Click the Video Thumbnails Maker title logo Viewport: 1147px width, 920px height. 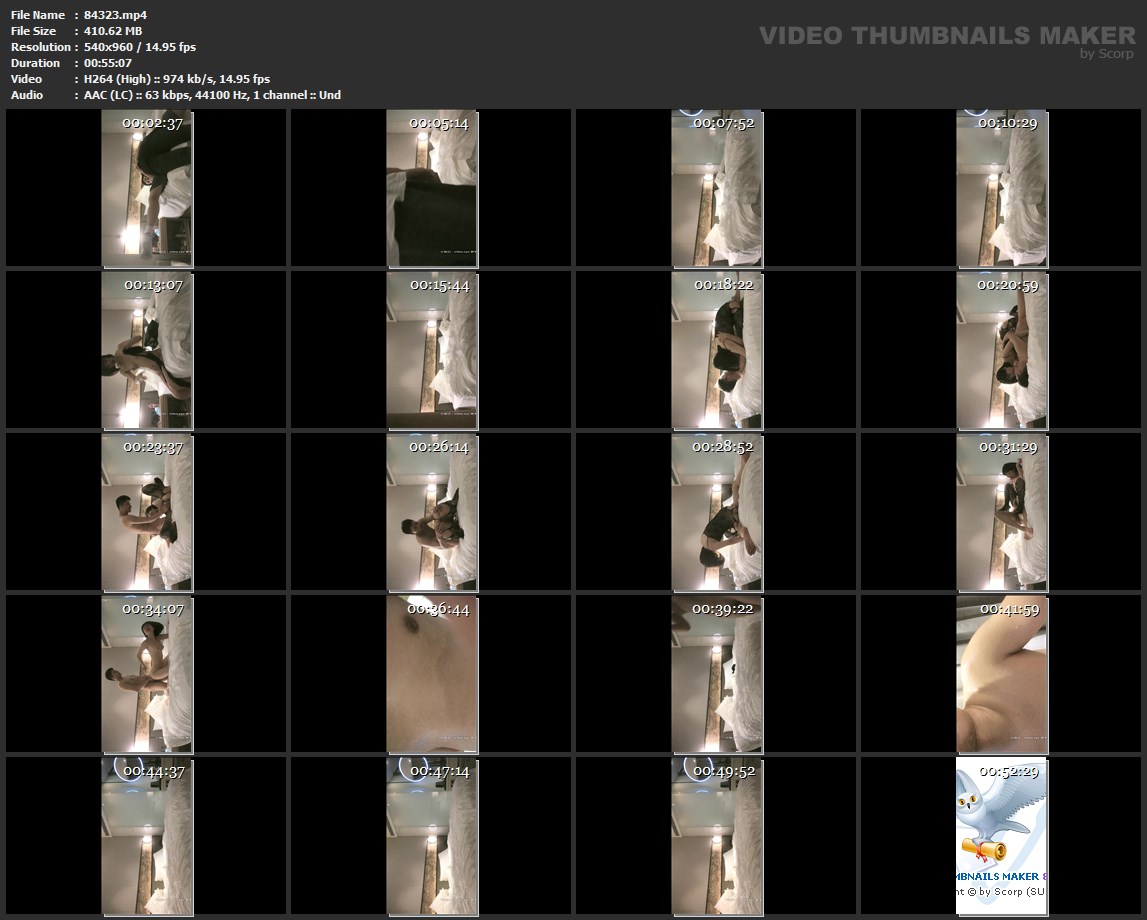click(946, 36)
